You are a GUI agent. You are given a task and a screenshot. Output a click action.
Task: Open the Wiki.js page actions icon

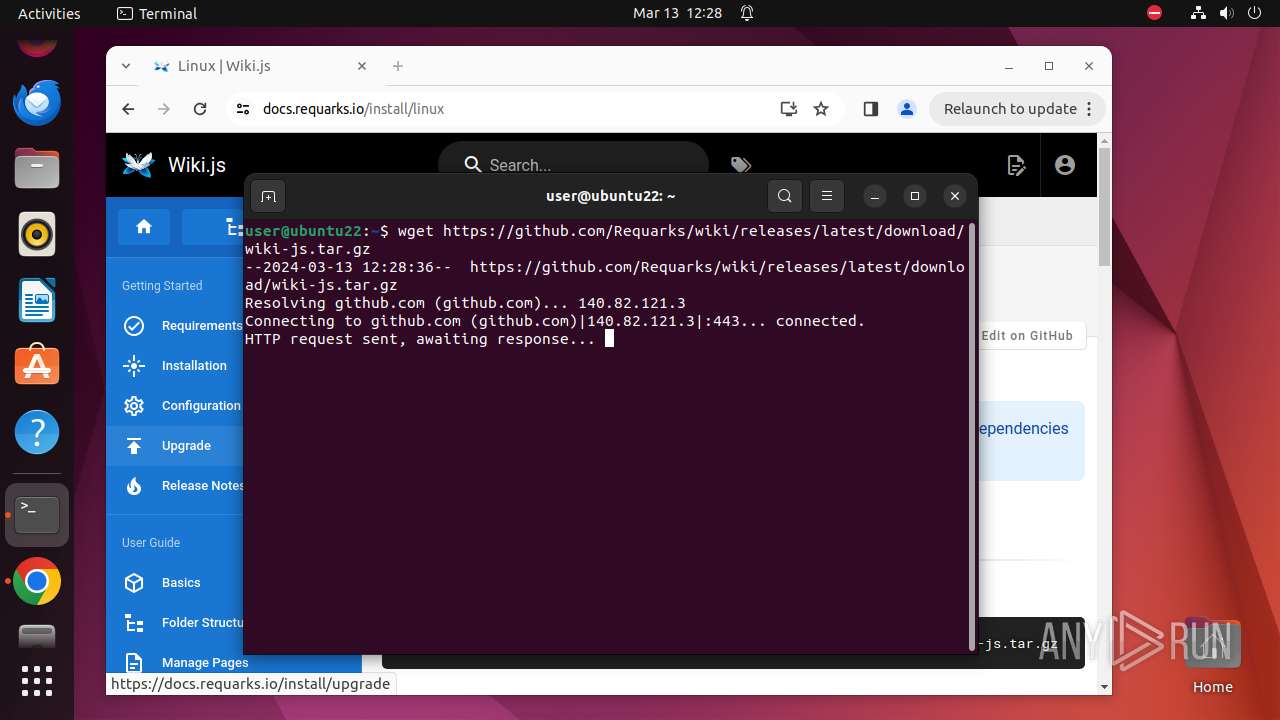(1016, 165)
